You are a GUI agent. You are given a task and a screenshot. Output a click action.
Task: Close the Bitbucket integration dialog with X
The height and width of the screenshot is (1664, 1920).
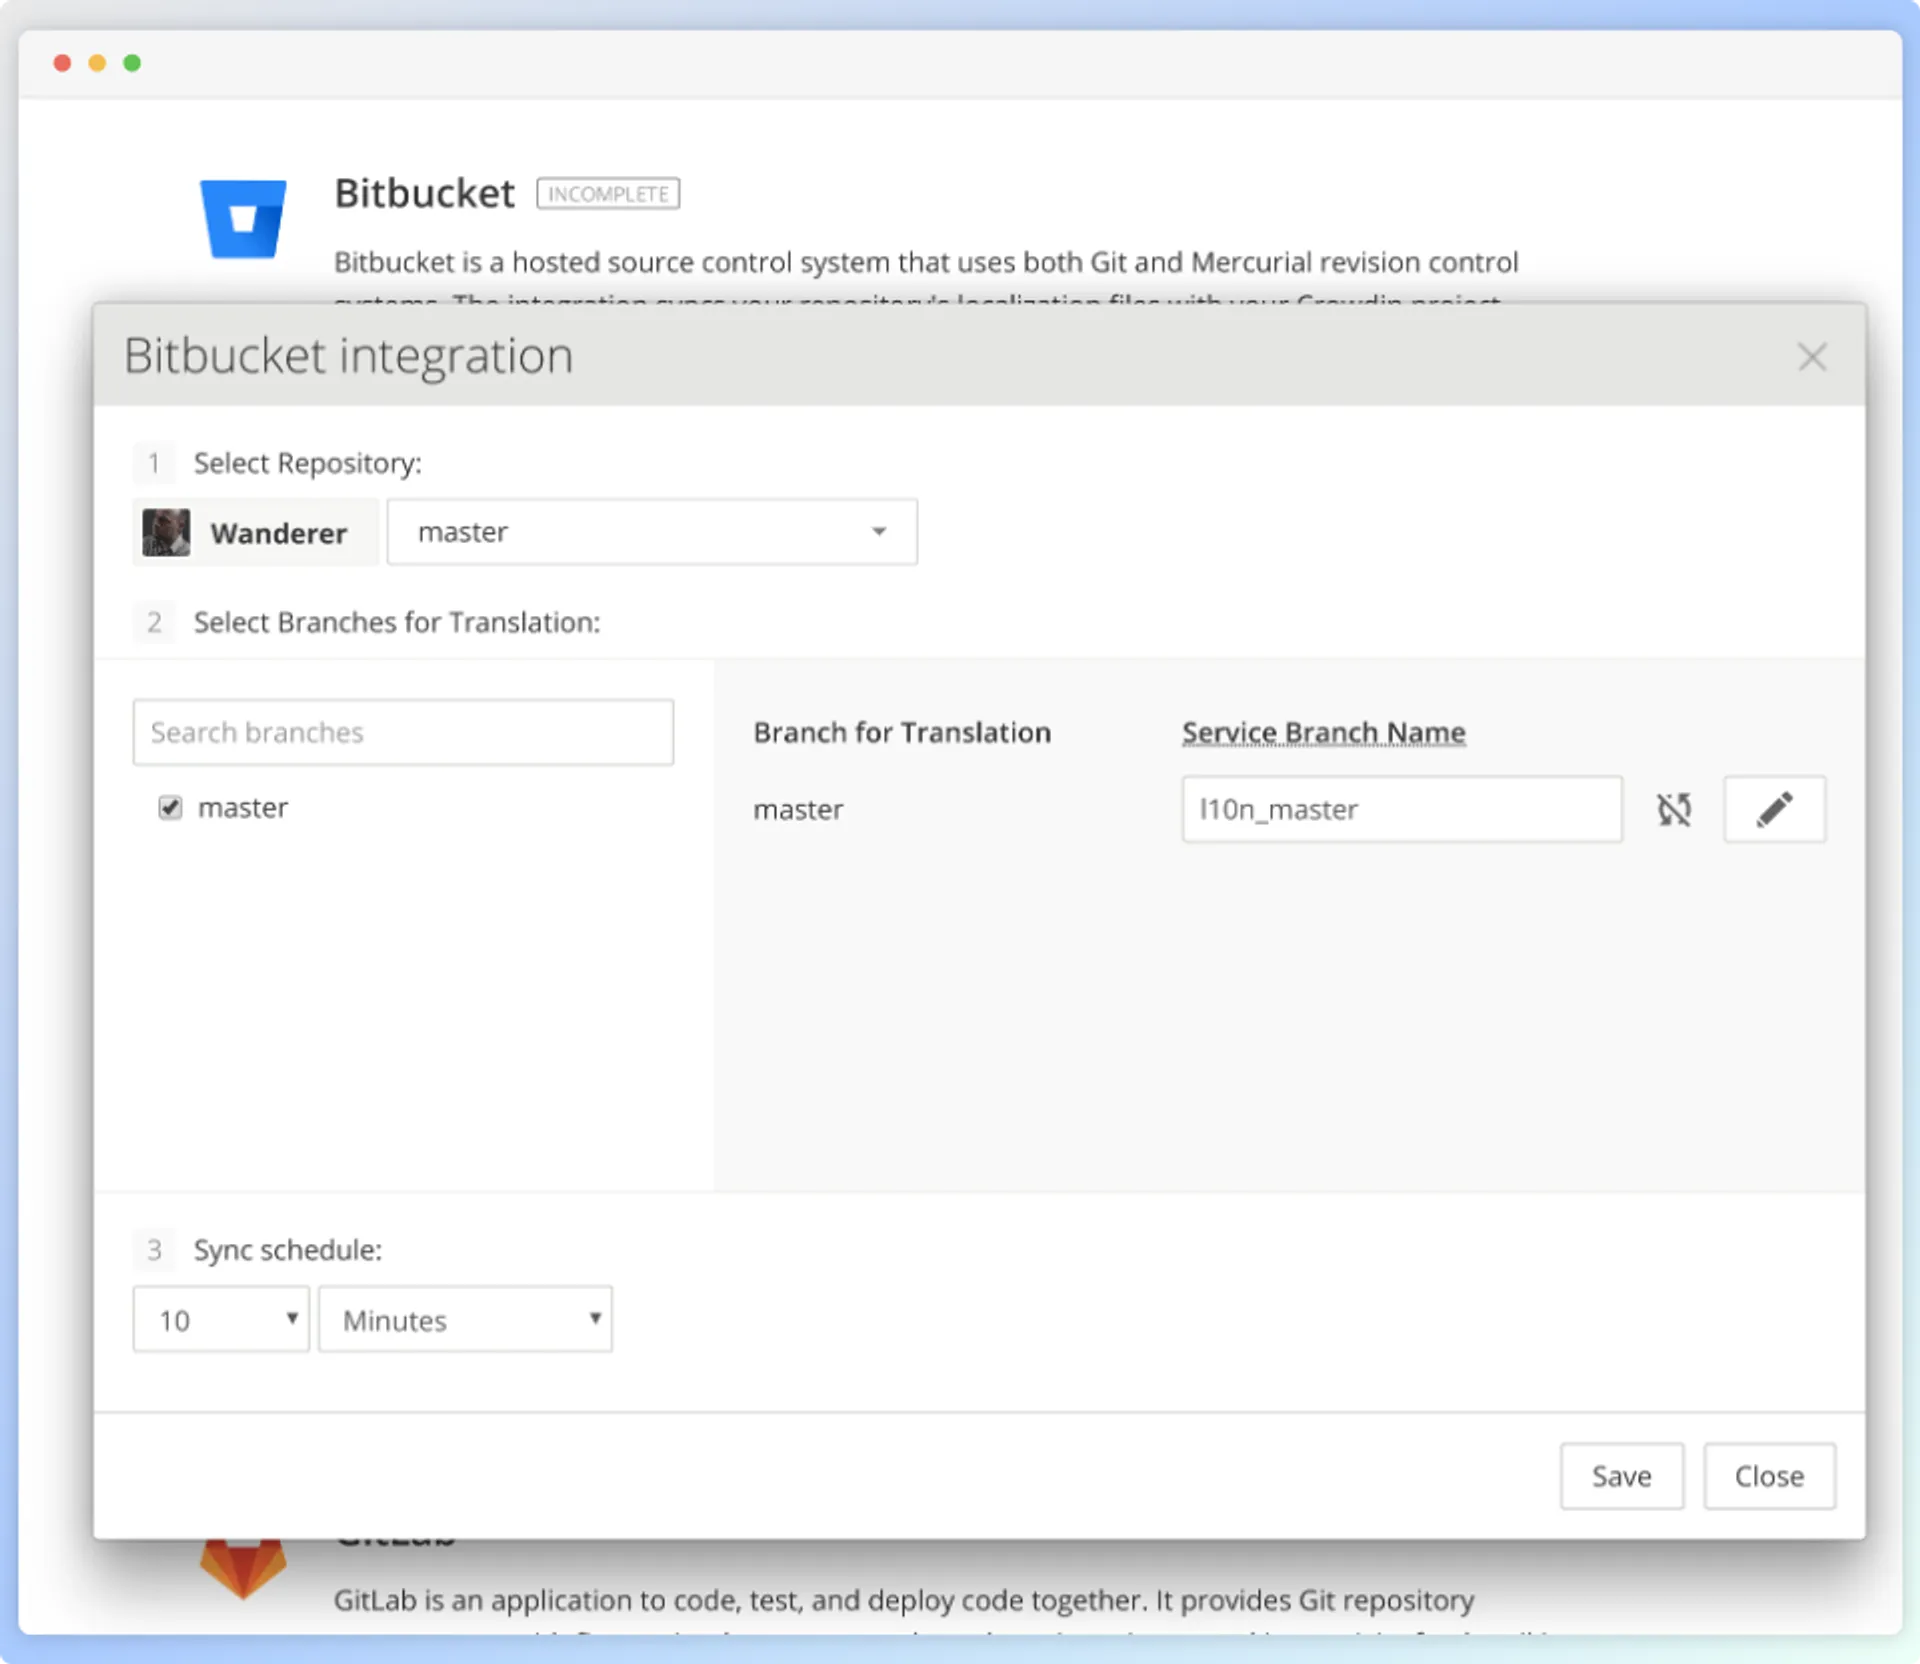pyautogui.click(x=1811, y=357)
